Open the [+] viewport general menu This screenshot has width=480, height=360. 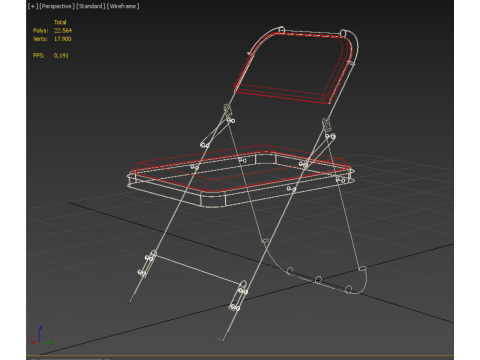pos(33,6)
